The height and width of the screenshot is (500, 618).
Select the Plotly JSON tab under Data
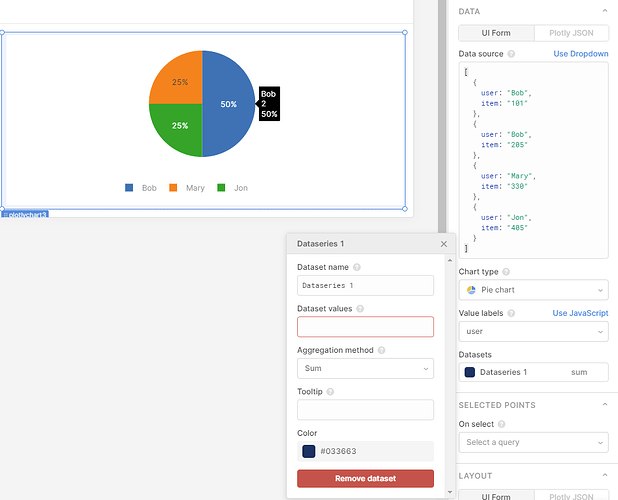571,33
